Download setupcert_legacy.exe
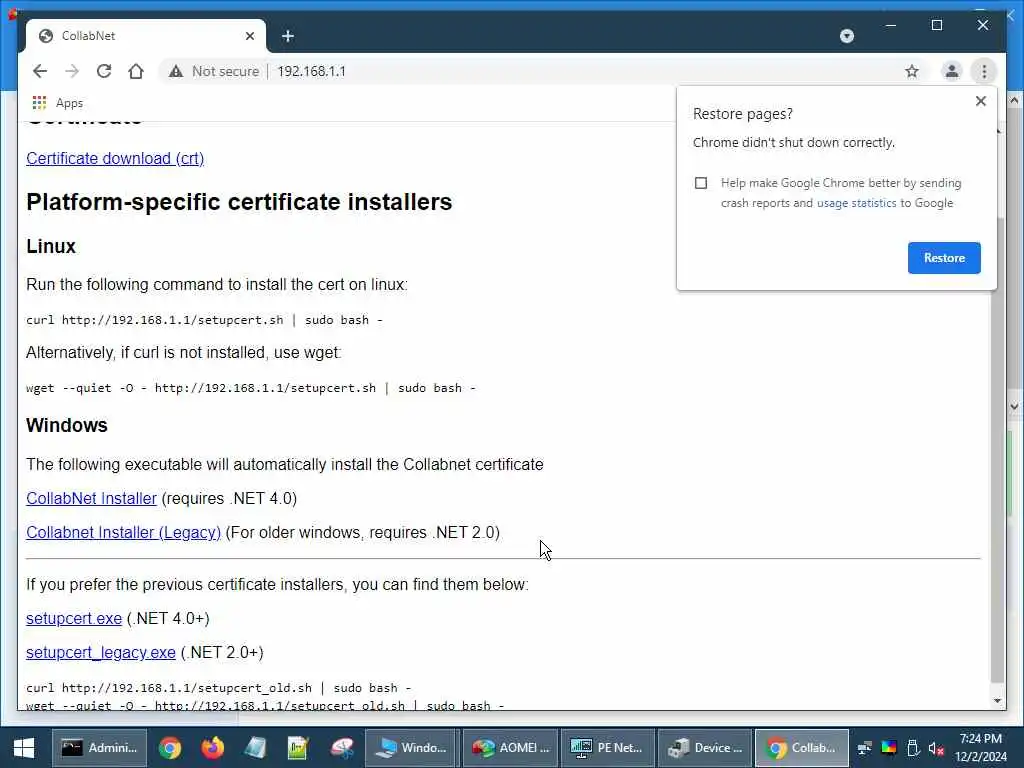This screenshot has width=1024, height=768. [101, 652]
